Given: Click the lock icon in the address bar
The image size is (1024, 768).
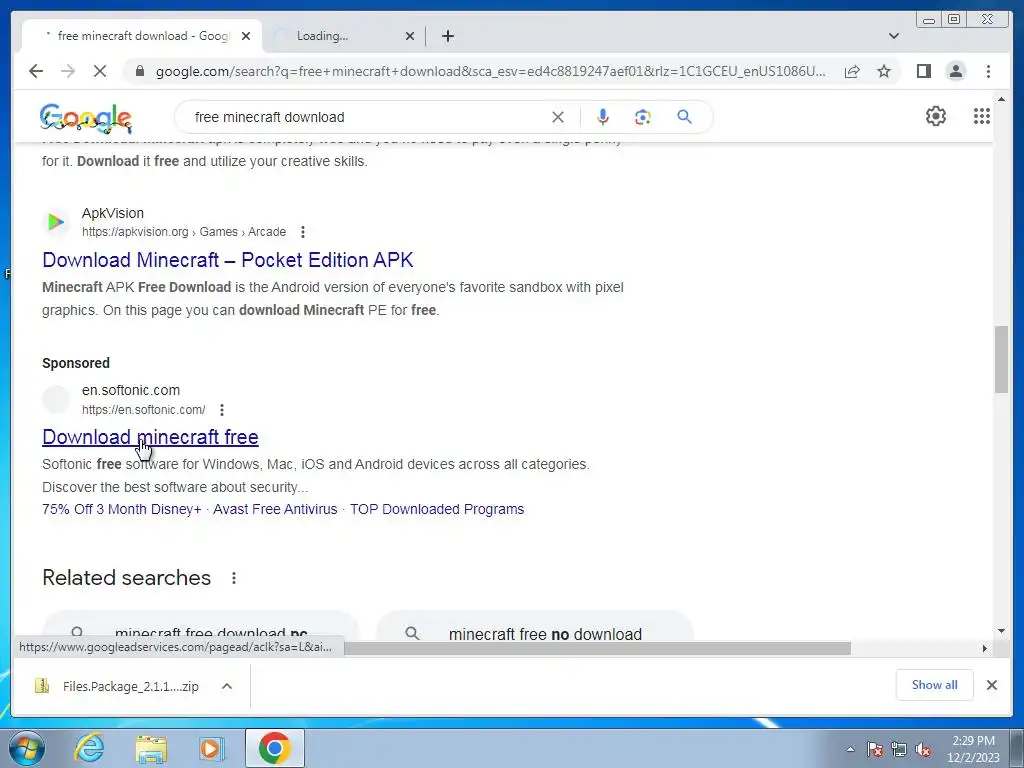Looking at the screenshot, I should coord(140,71).
